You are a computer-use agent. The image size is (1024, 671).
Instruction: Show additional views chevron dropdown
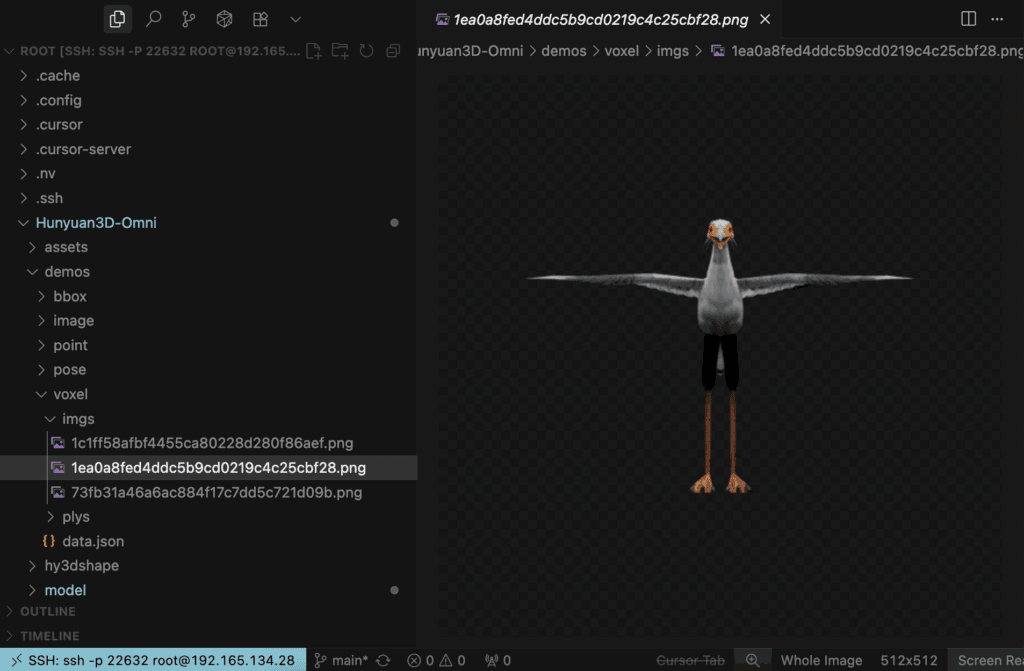tap(295, 19)
